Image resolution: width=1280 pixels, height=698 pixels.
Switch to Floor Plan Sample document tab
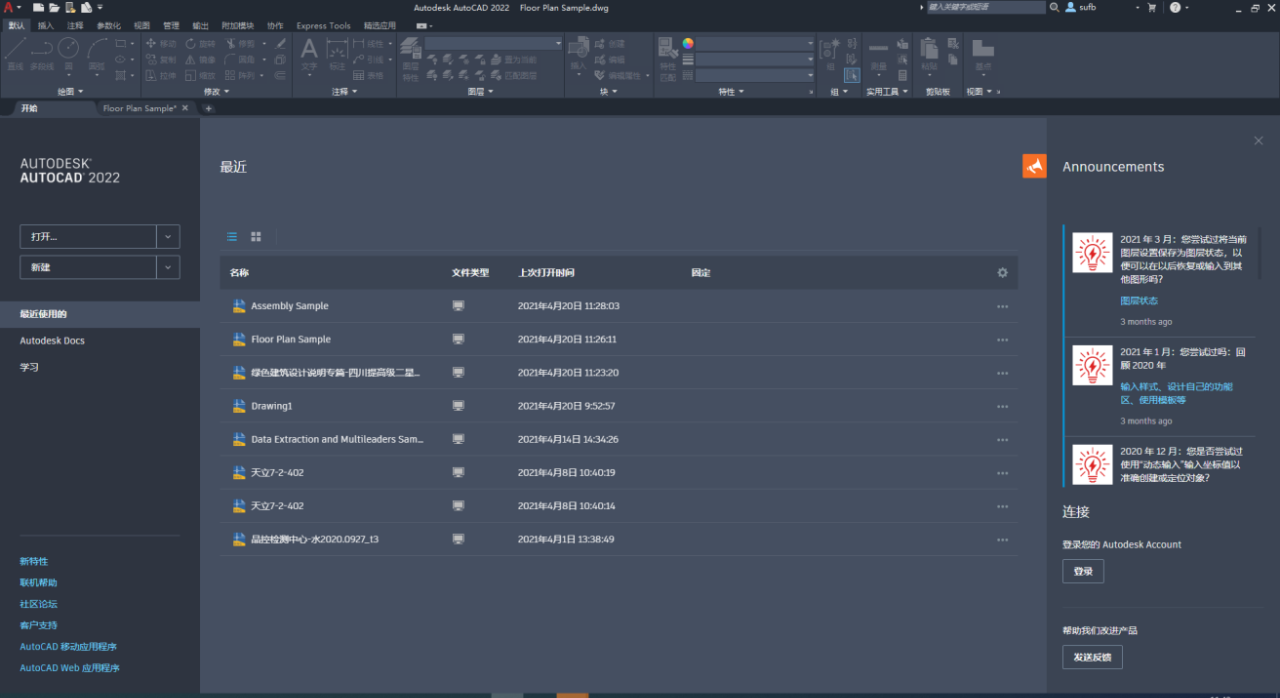[139, 108]
